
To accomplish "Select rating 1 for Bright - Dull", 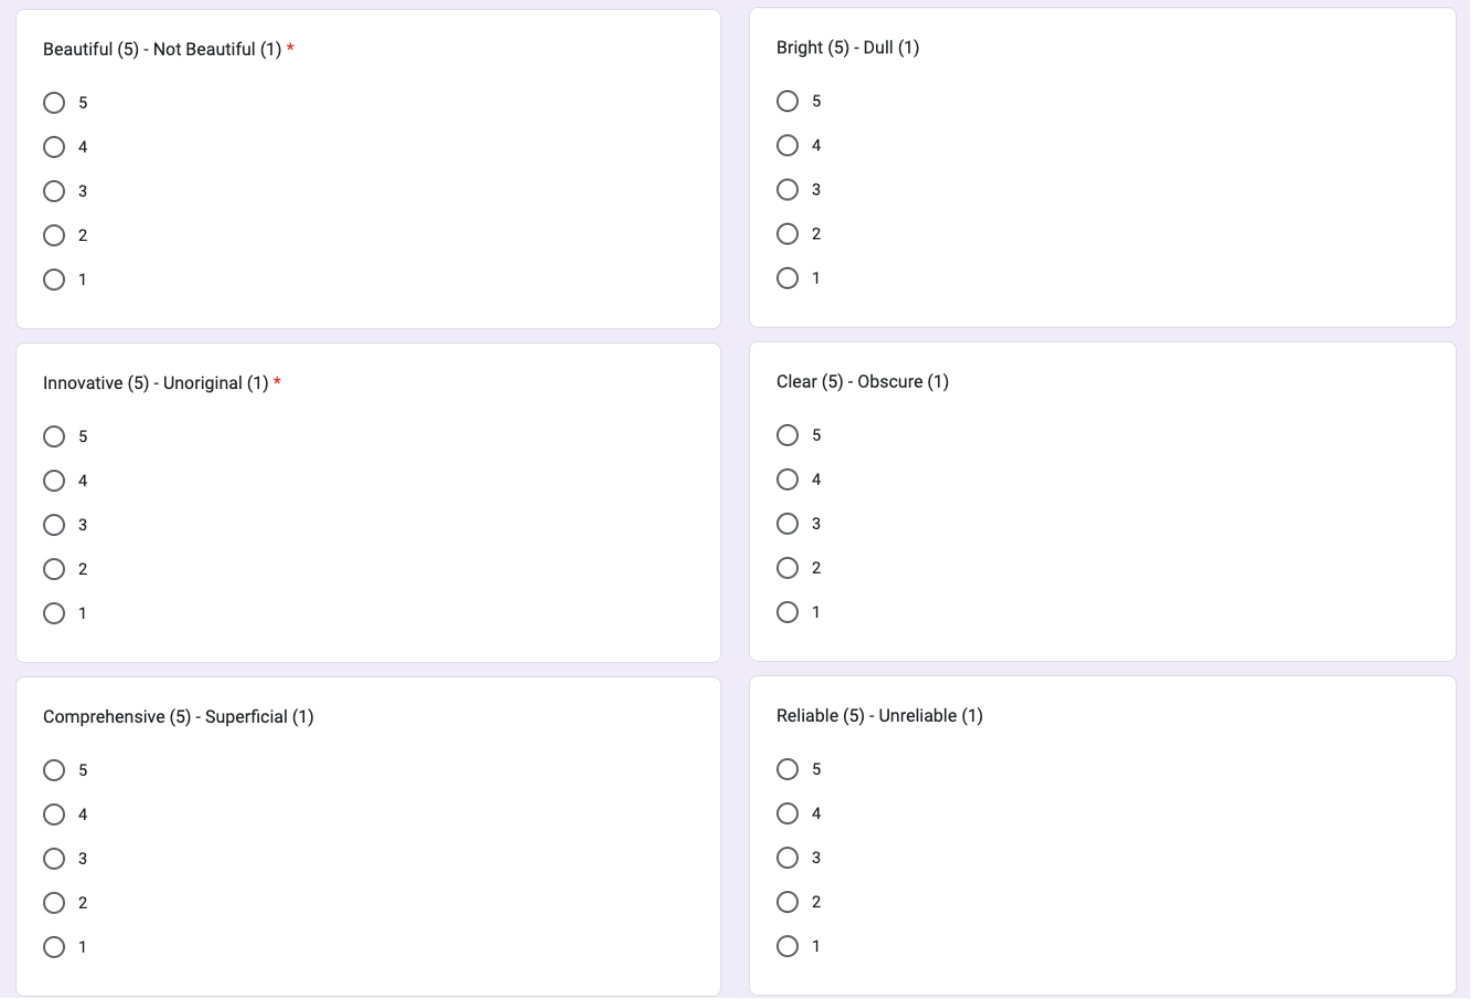I will (x=788, y=278).
